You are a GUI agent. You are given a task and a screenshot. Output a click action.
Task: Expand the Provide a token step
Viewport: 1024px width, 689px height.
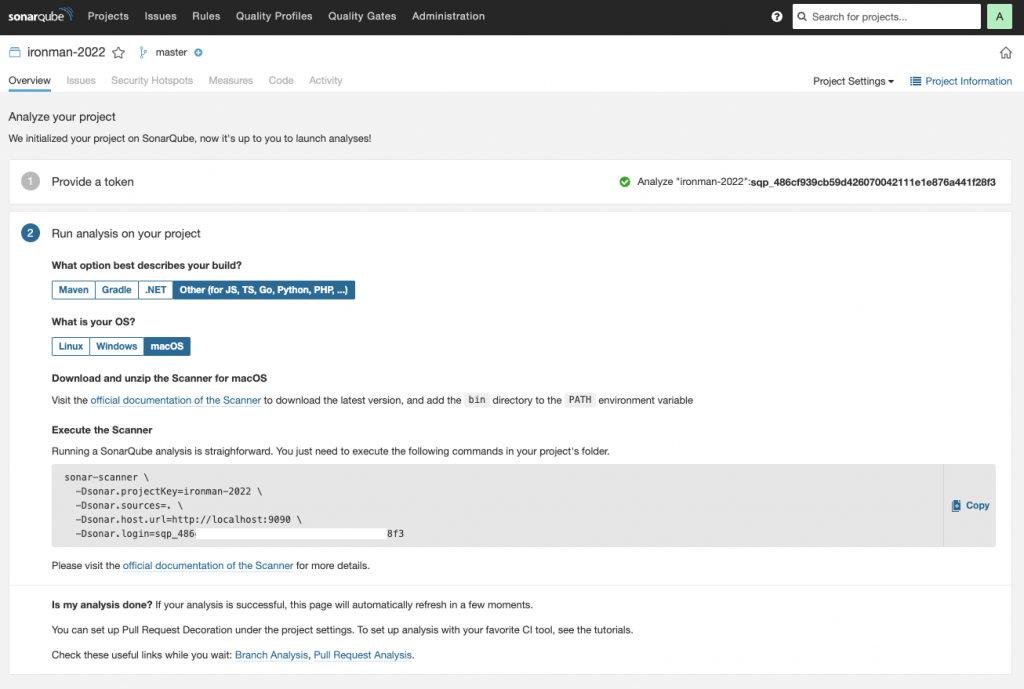point(93,182)
